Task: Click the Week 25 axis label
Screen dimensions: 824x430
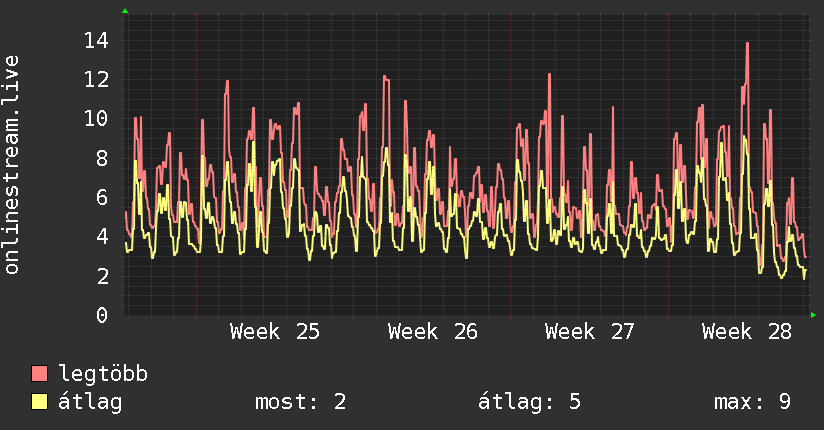Action: [x=275, y=332]
